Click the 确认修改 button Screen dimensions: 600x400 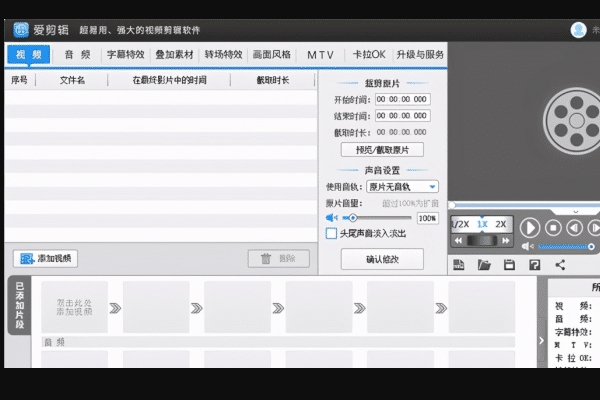[381, 259]
